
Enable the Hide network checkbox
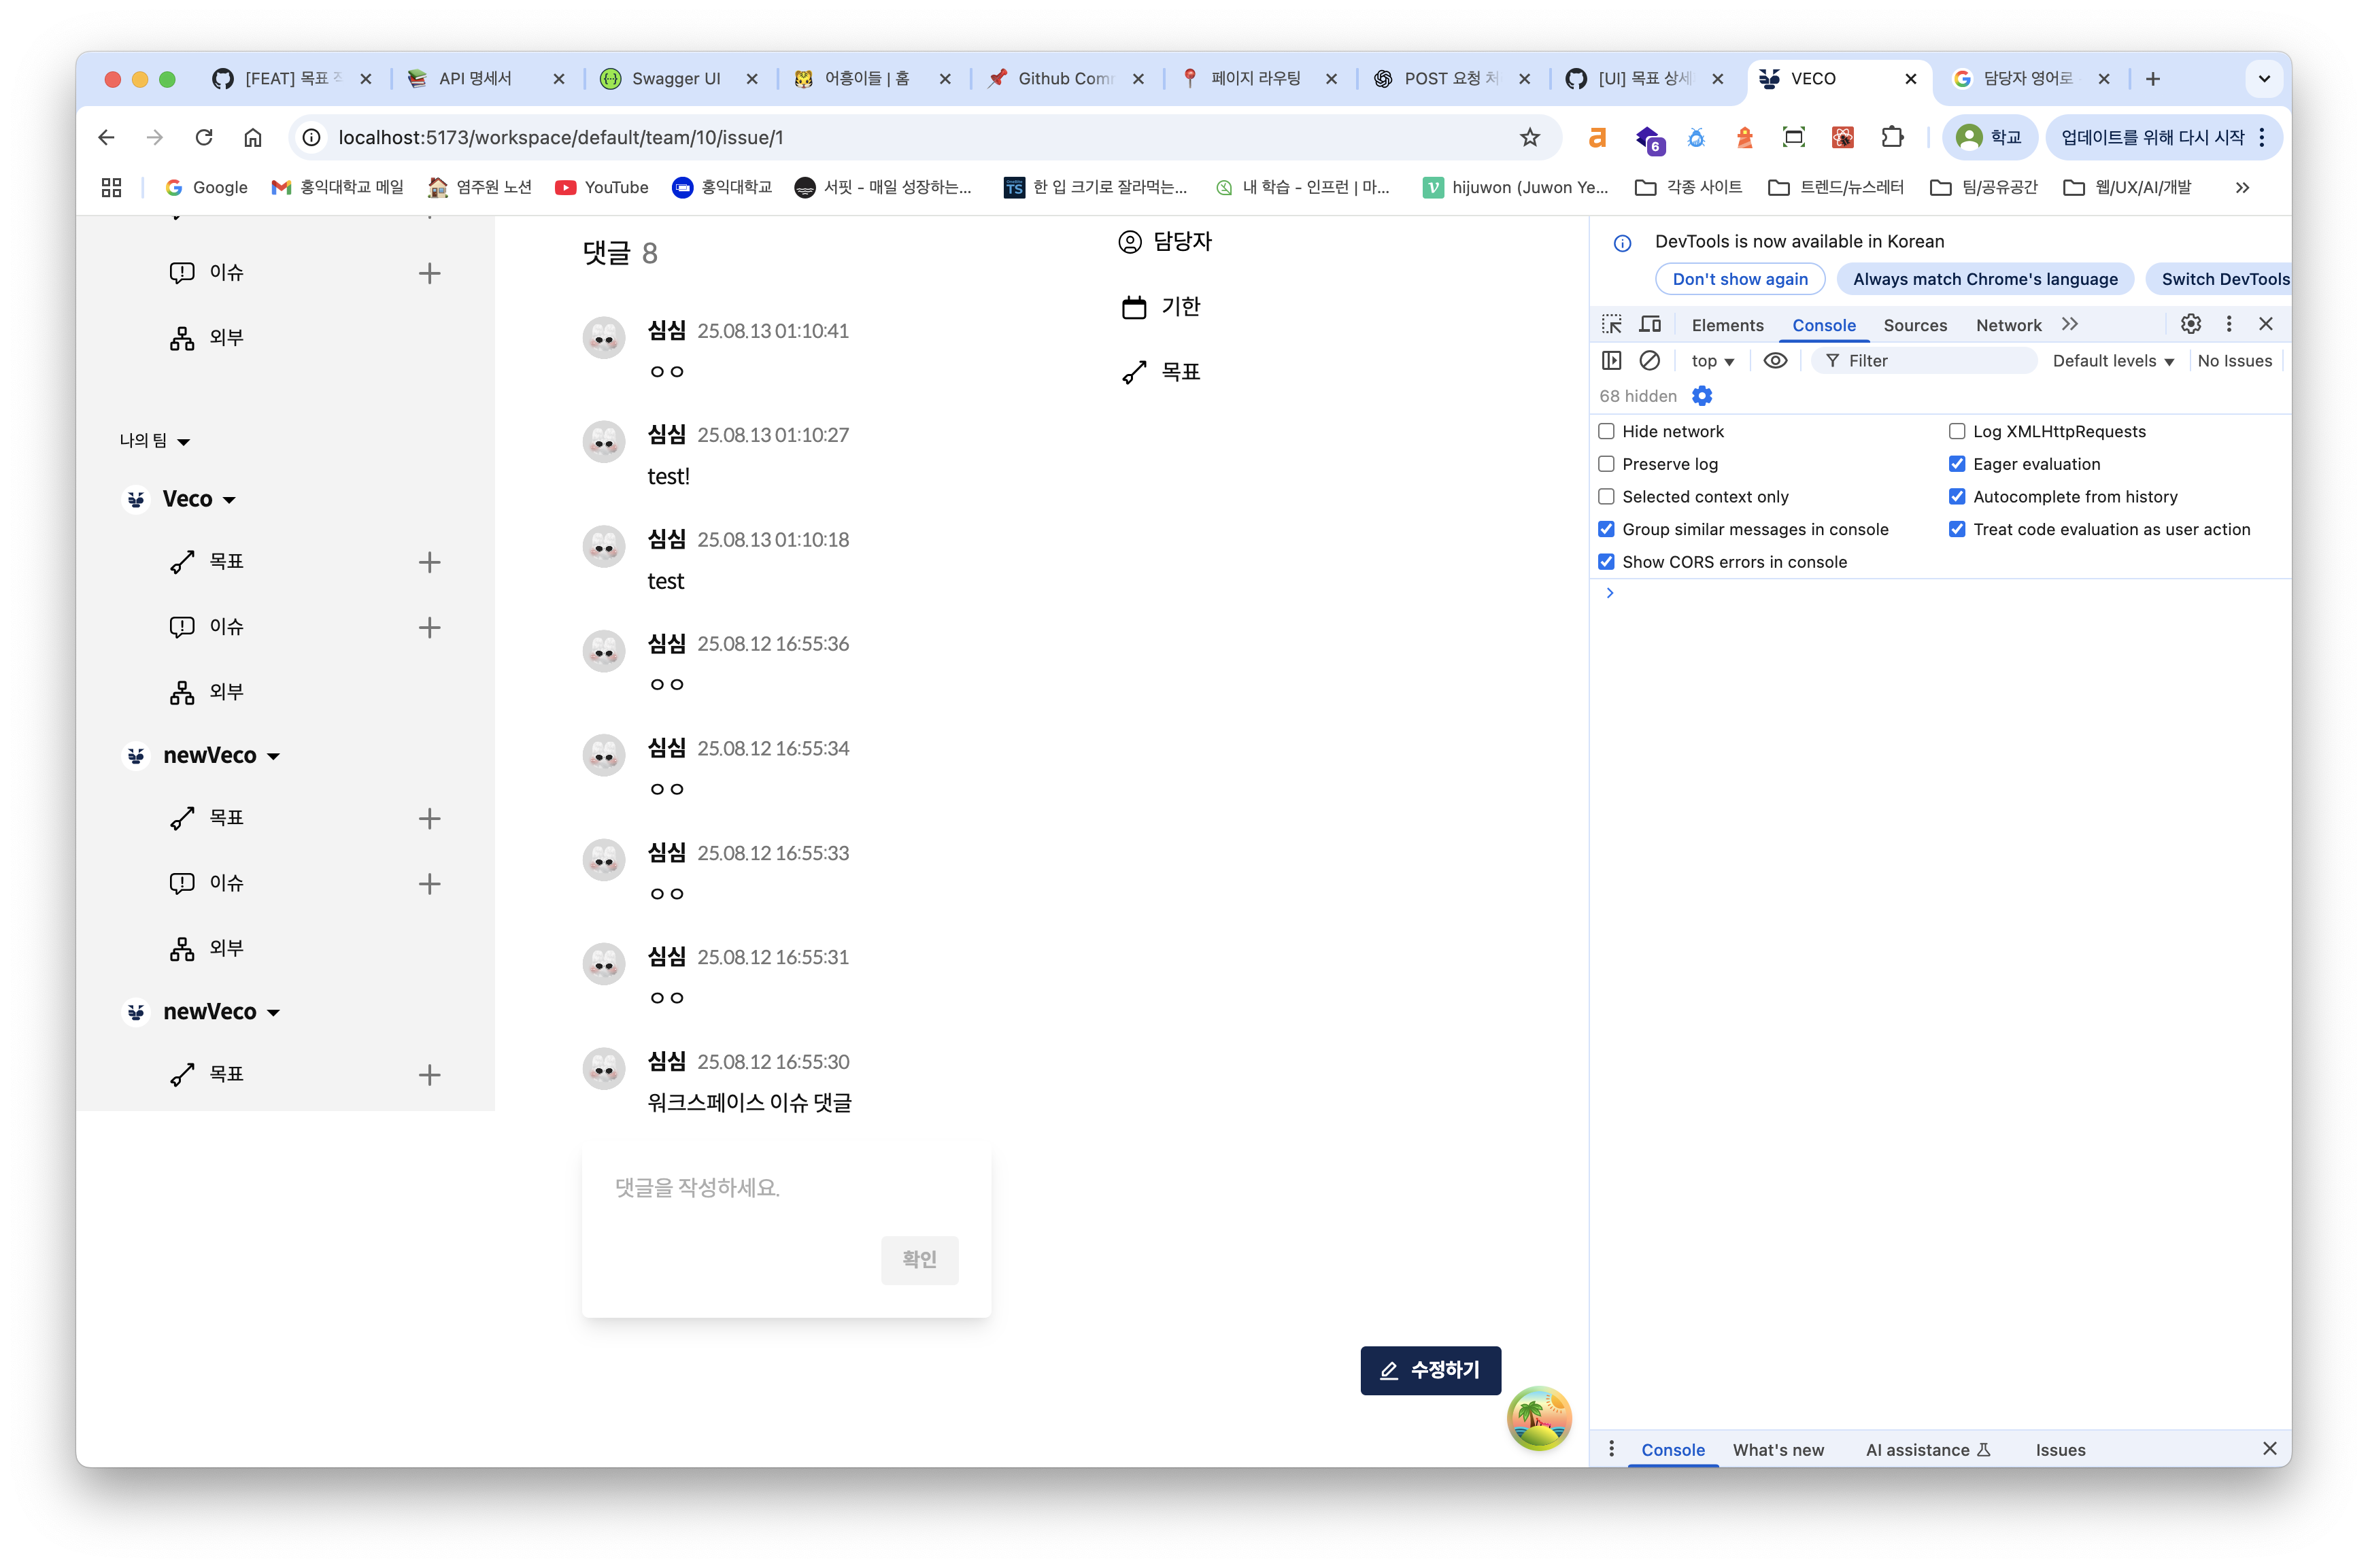[1606, 431]
